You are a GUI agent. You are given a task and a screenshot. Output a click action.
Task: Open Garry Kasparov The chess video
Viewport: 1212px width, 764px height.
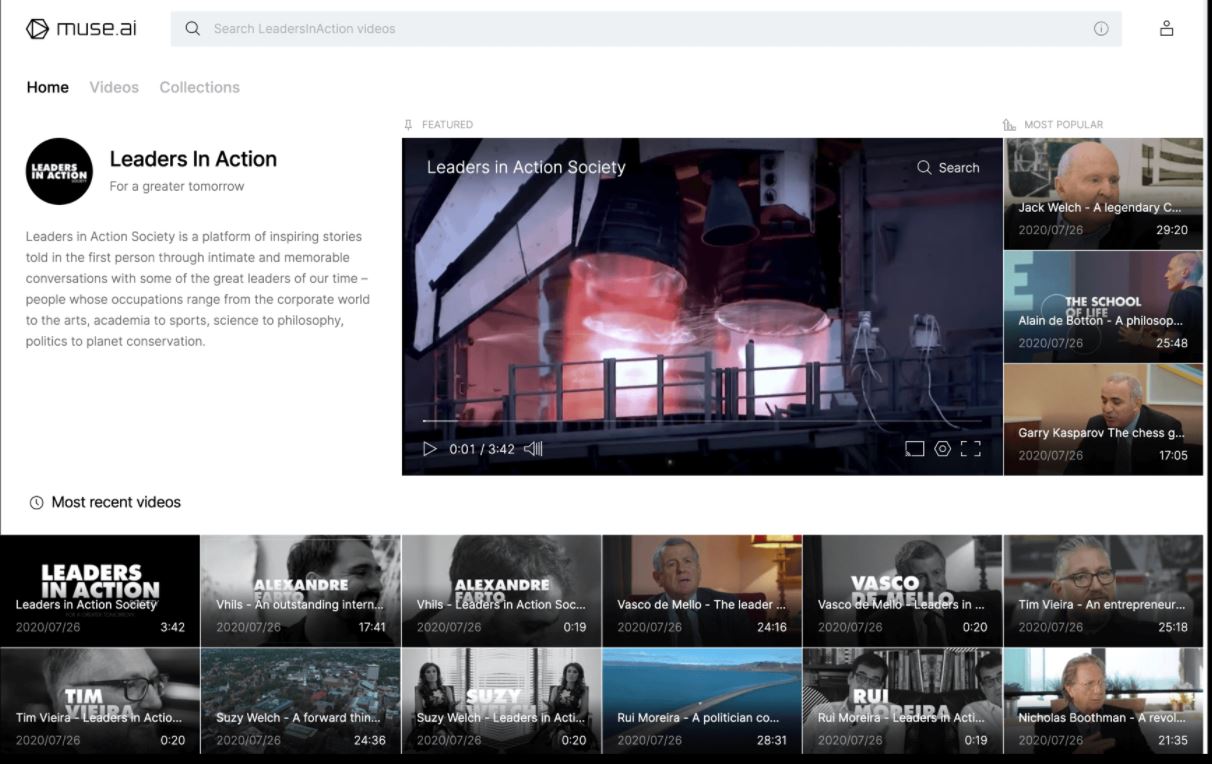coord(1103,419)
